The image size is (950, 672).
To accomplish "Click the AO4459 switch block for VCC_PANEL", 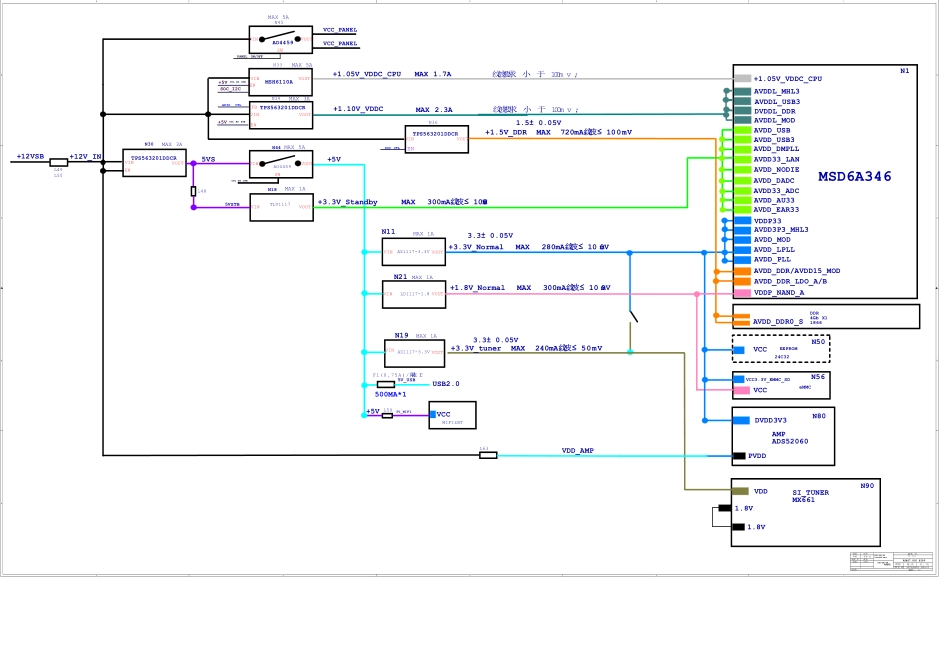I will coord(280,41).
